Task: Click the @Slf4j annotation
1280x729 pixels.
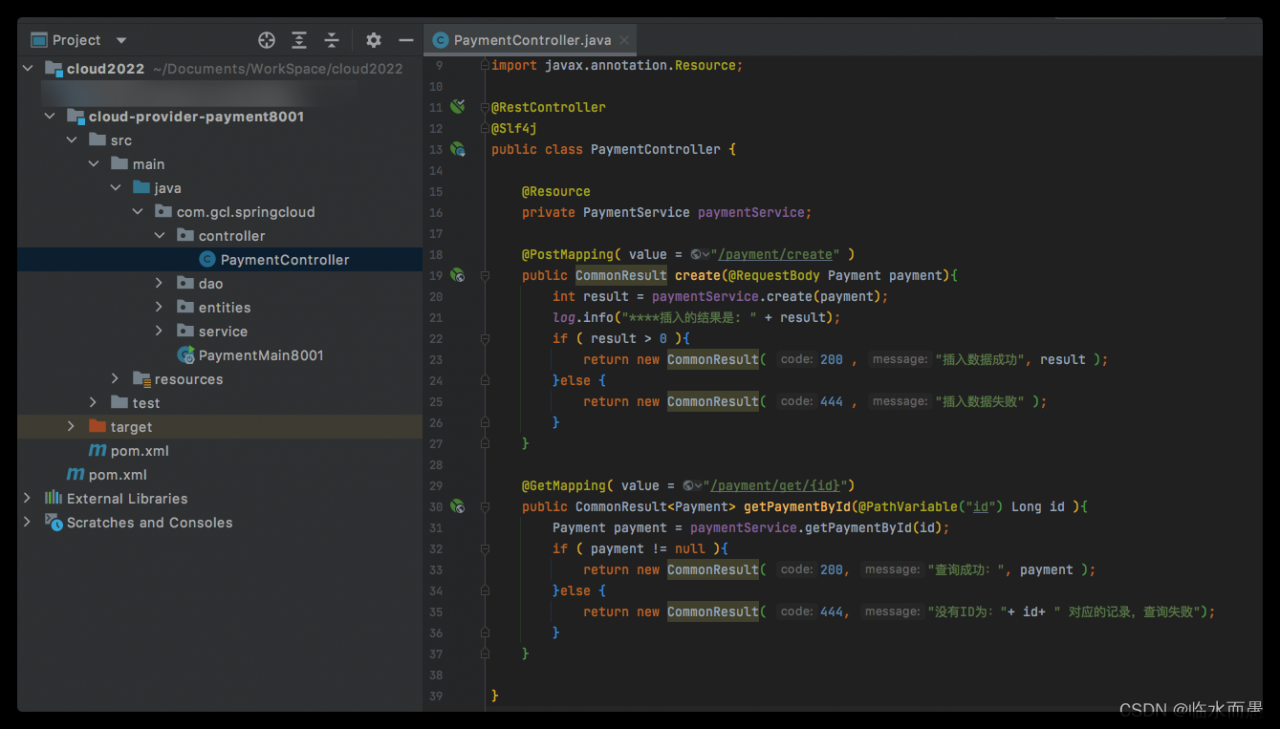Action: point(514,128)
